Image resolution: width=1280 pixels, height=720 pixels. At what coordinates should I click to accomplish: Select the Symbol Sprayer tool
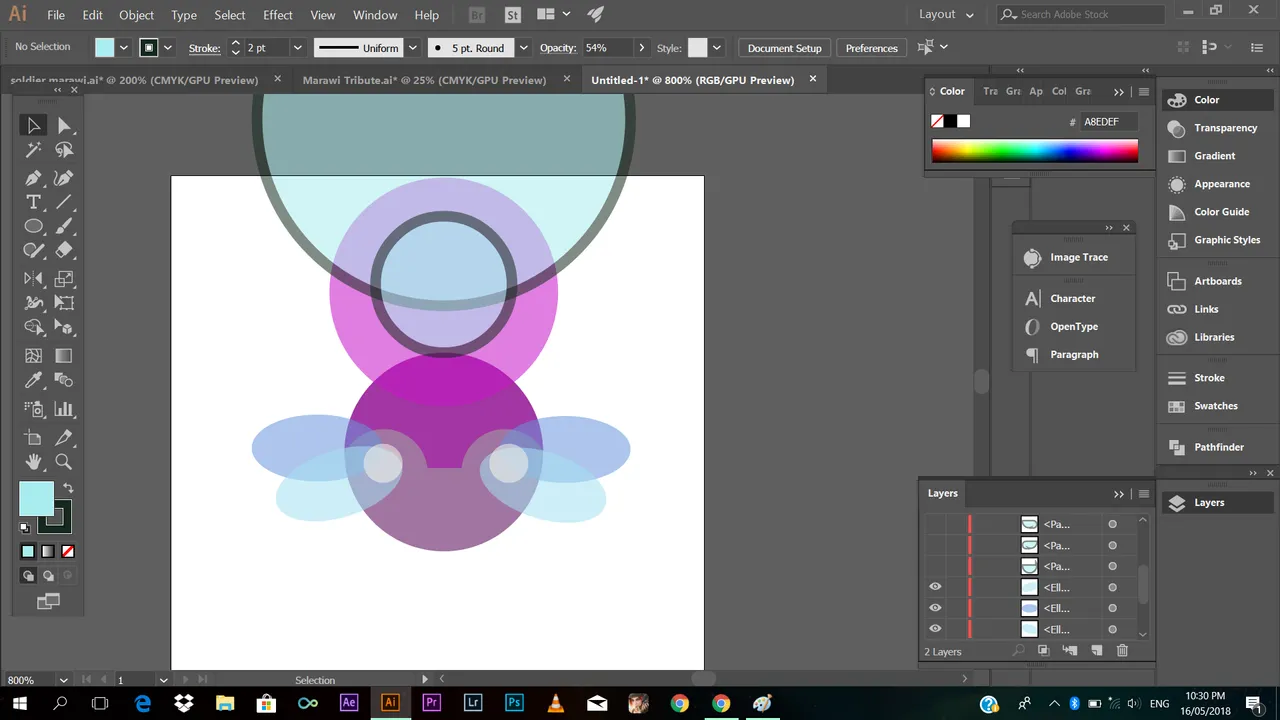33,409
